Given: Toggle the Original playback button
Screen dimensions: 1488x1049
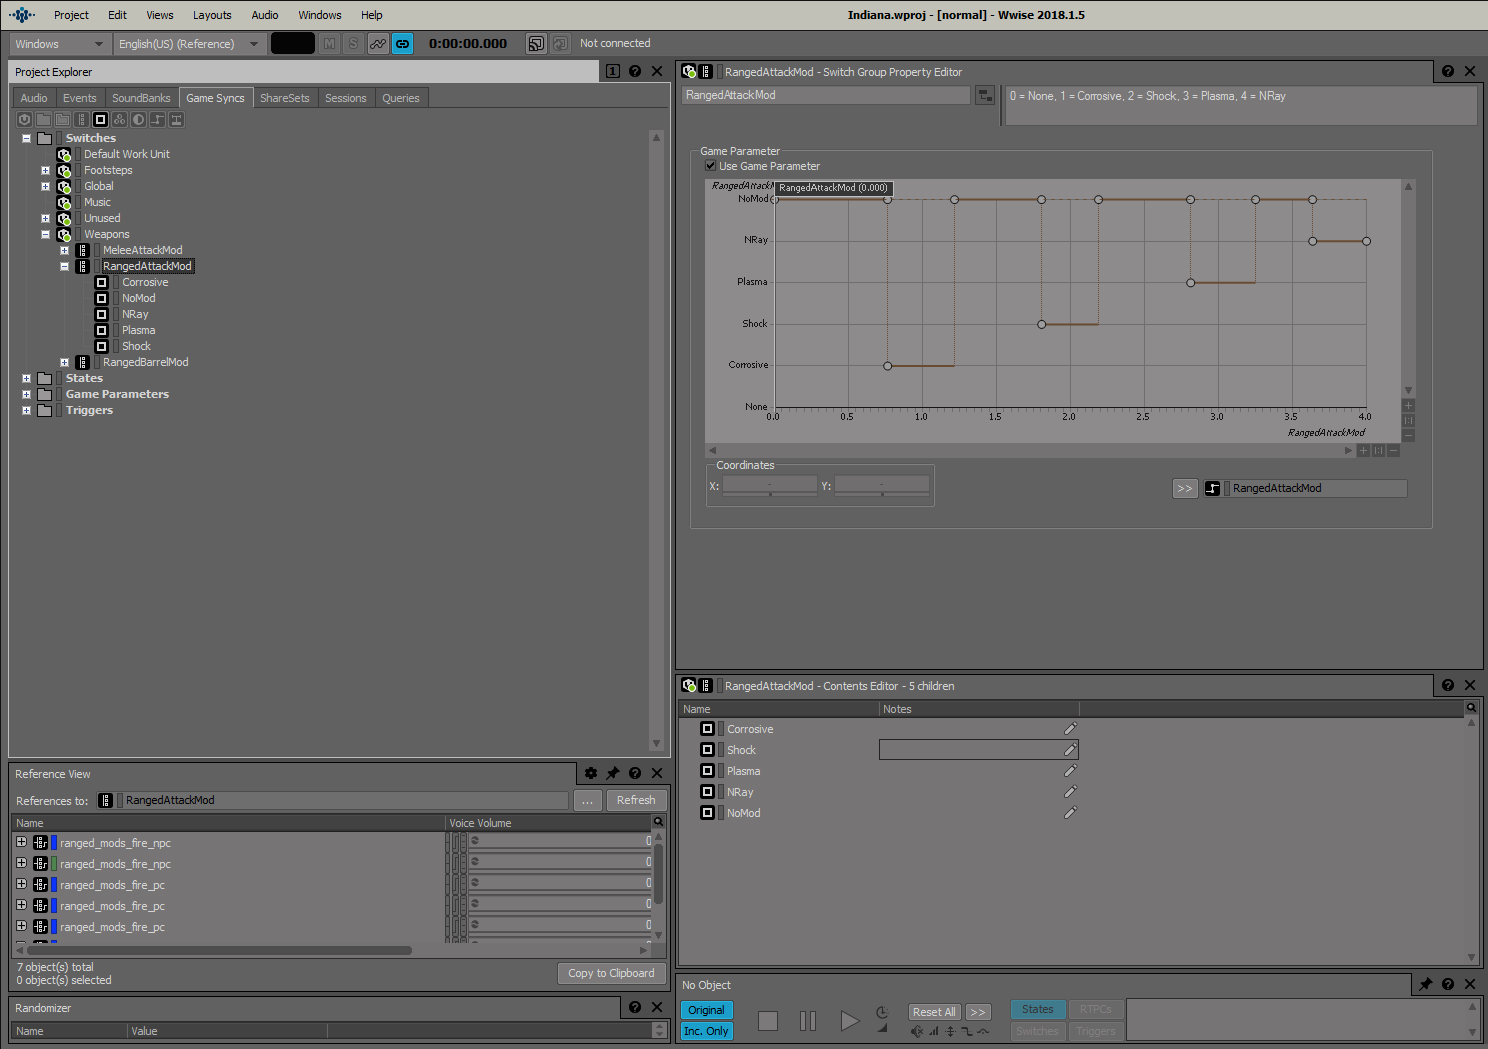Looking at the screenshot, I should click(x=706, y=1010).
